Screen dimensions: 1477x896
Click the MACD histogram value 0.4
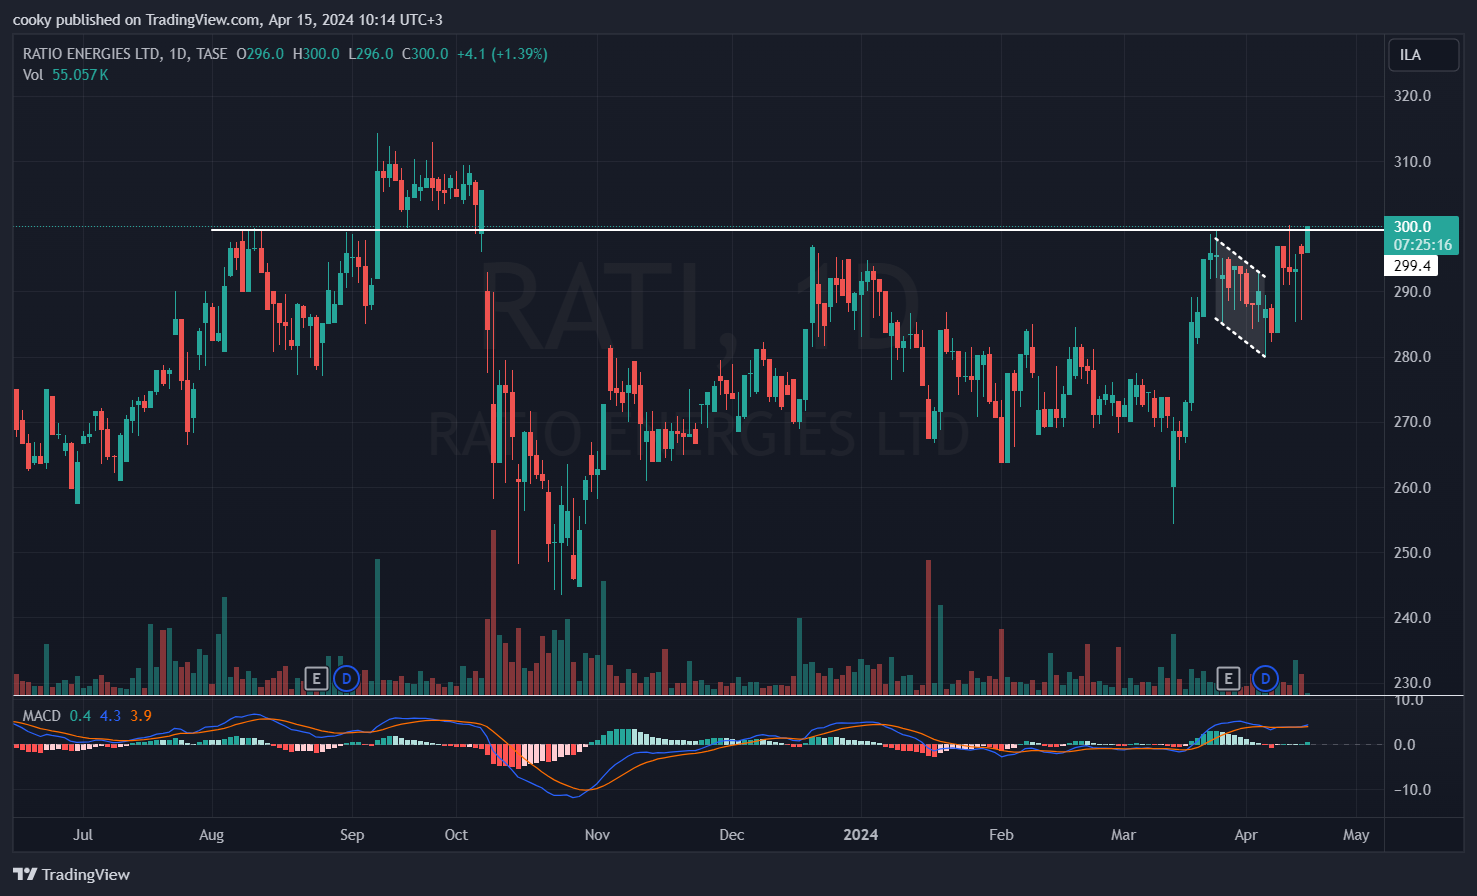click(80, 716)
